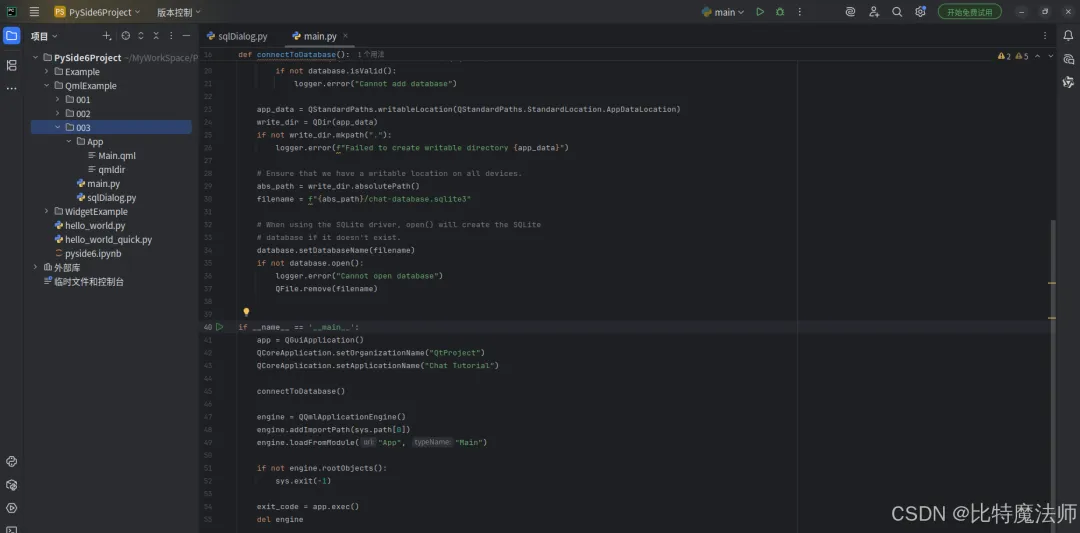Image resolution: width=1080 pixels, height=533 pixels.
Task: Collapse the 003 folder in project tree
Action: coord(58,127)
